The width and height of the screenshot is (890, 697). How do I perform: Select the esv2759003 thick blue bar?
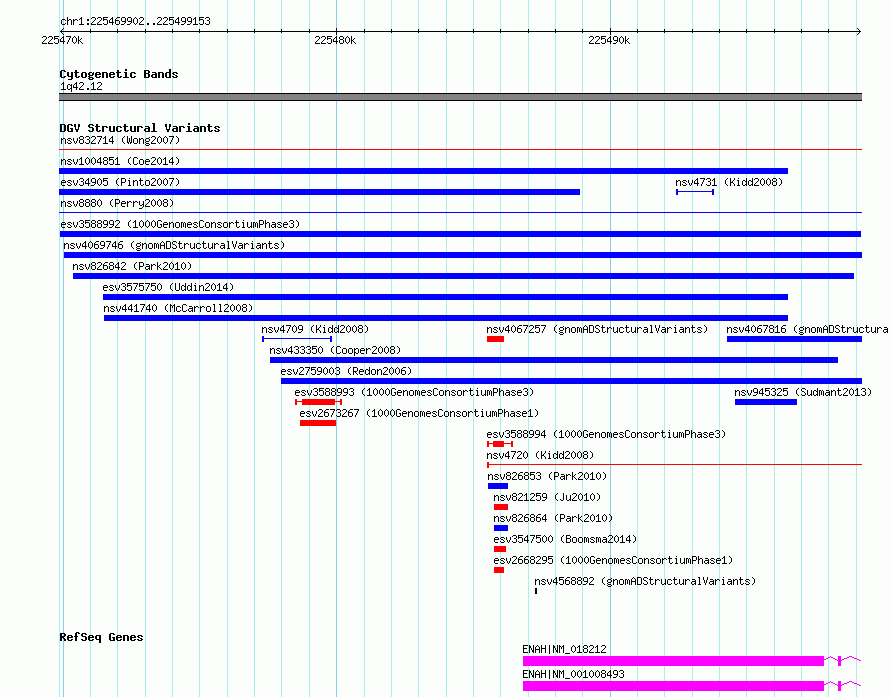click(572, 381)
